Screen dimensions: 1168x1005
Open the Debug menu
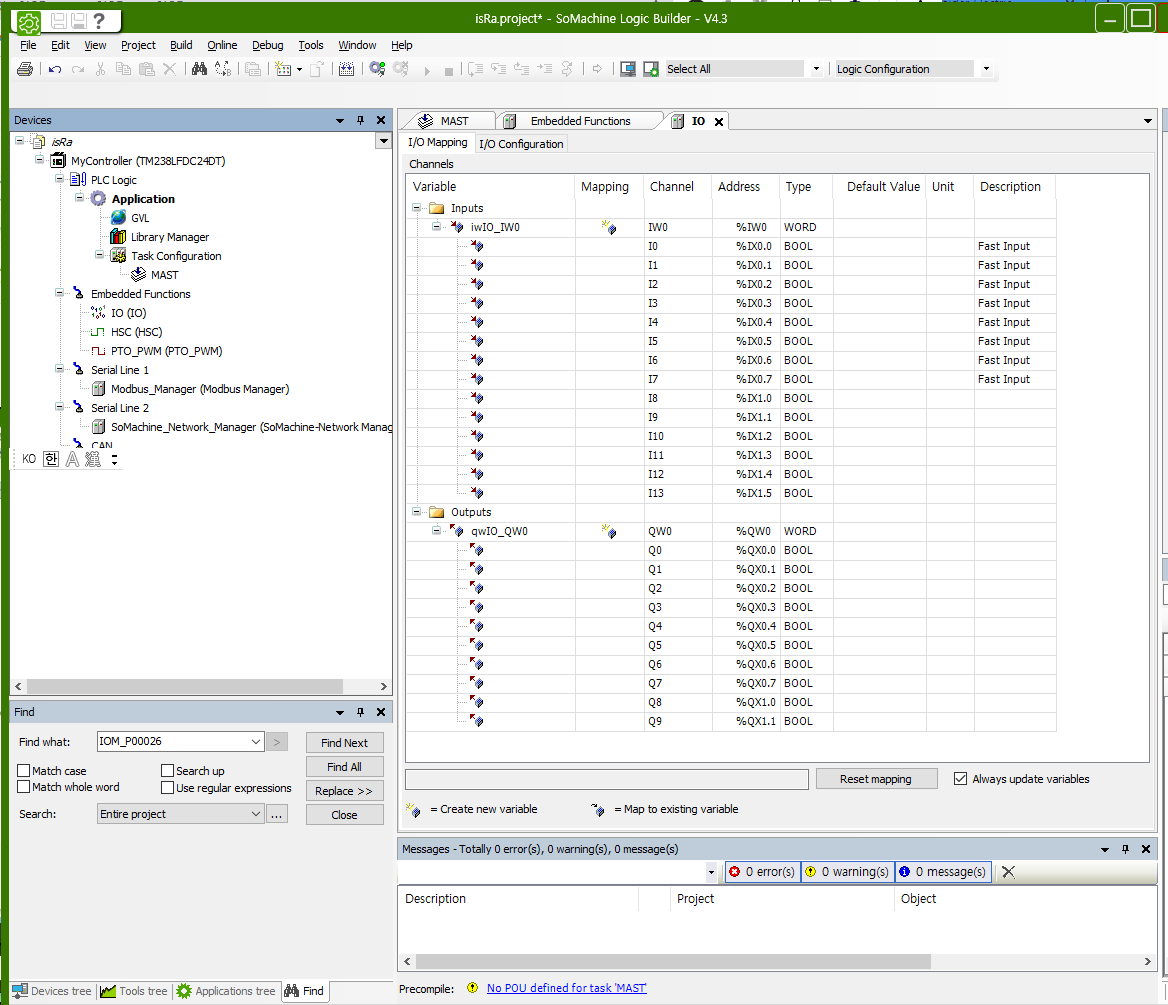point(267,45)
